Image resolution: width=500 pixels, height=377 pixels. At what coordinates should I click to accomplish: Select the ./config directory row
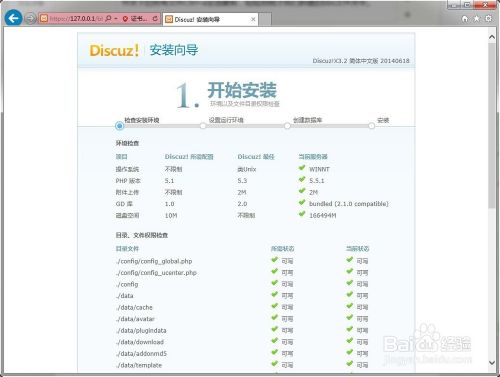click(x=242, y=284)
